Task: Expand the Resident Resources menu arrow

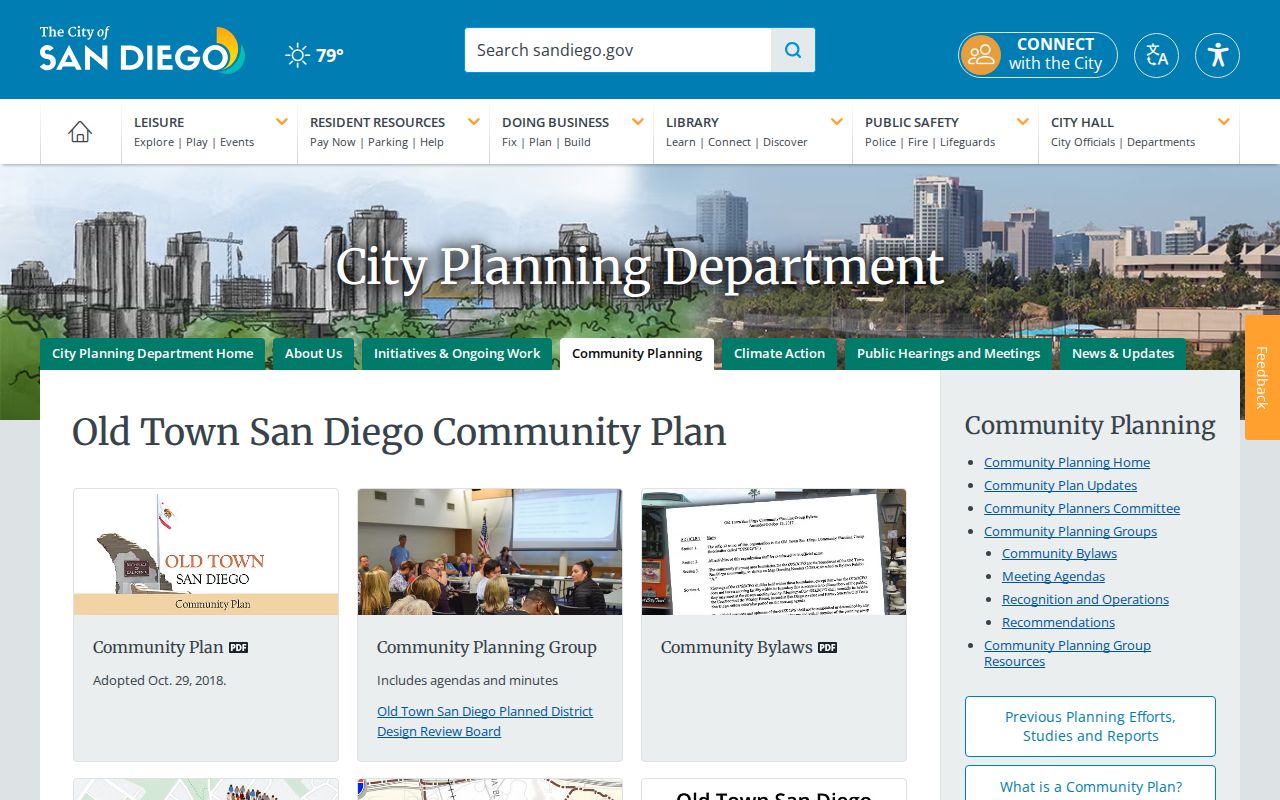Action: tap(473, 122)
